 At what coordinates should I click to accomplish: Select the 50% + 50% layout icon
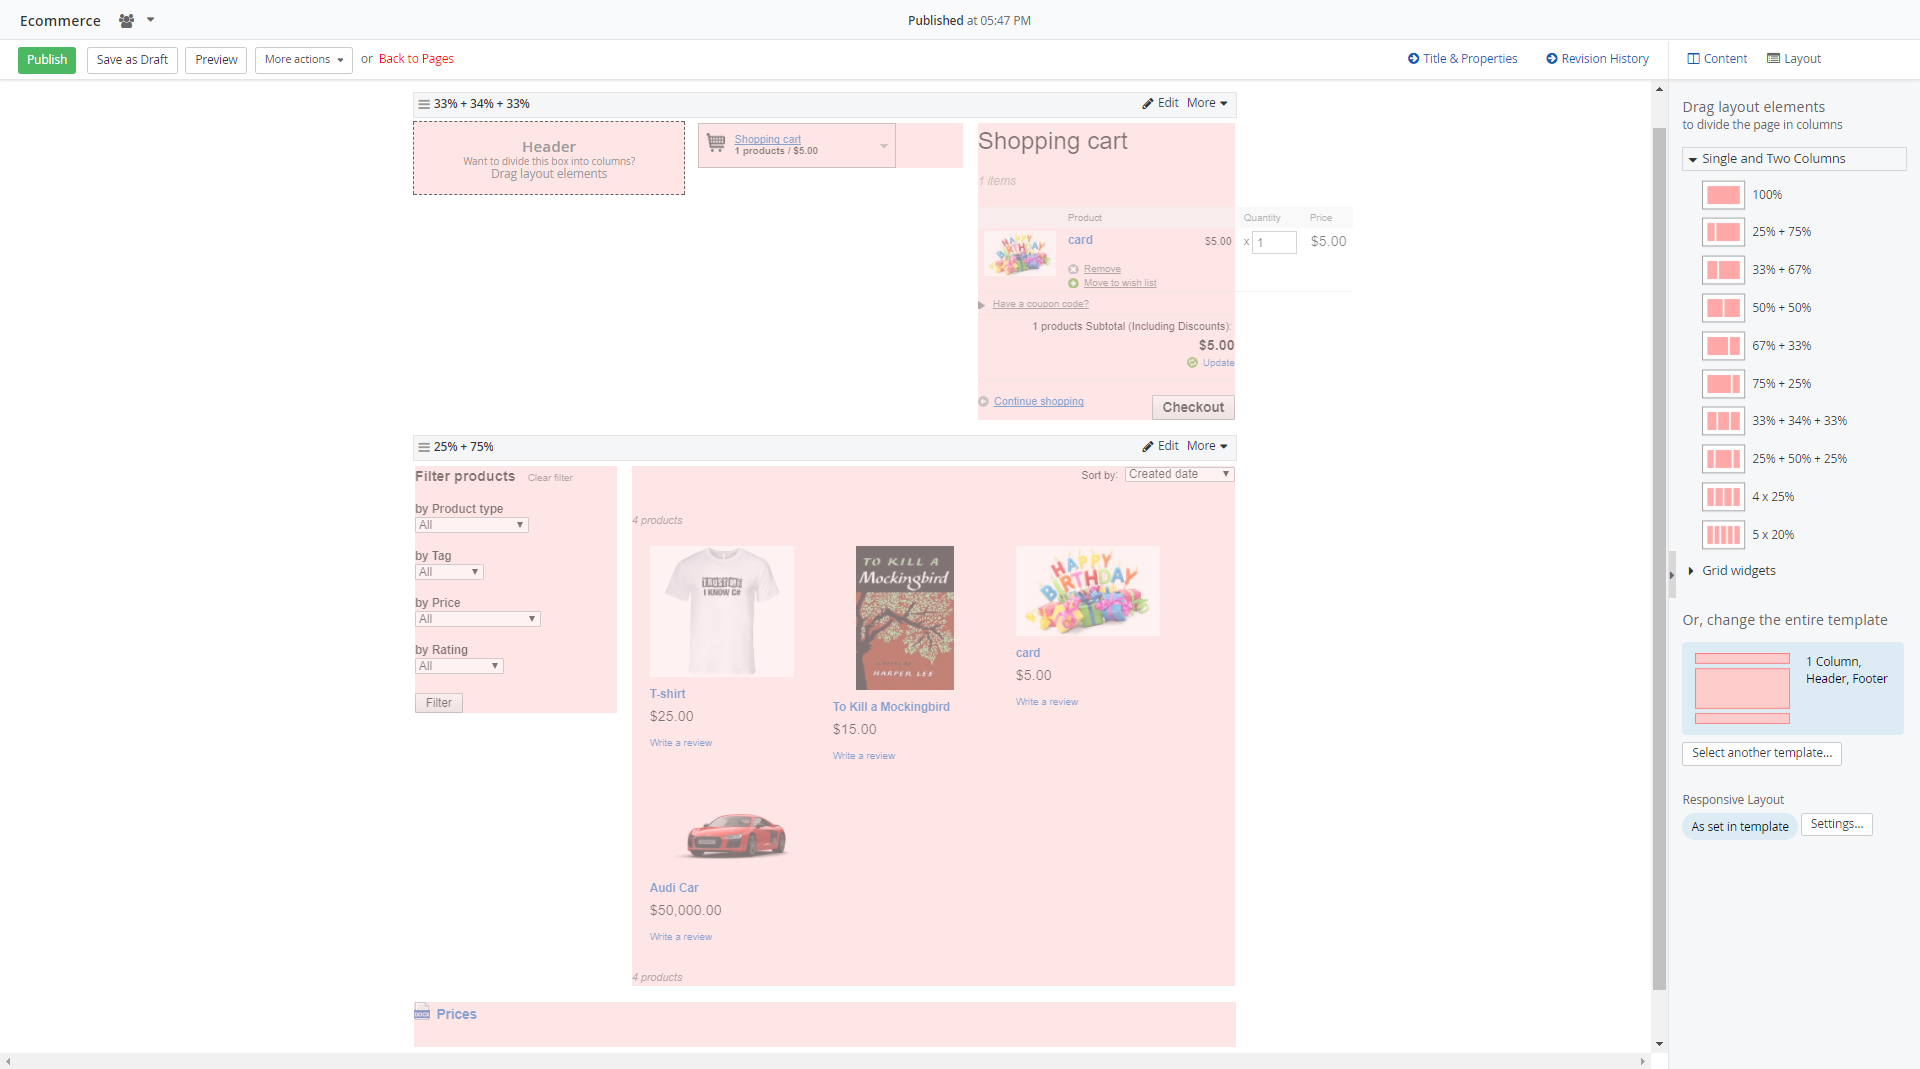(1723, 308)
